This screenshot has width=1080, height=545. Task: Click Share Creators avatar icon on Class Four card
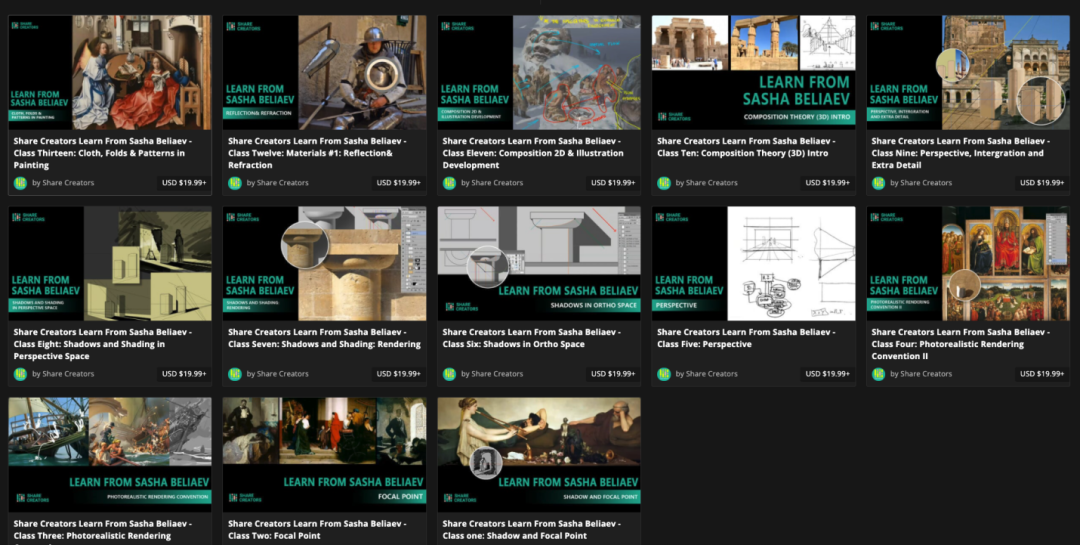878,374
